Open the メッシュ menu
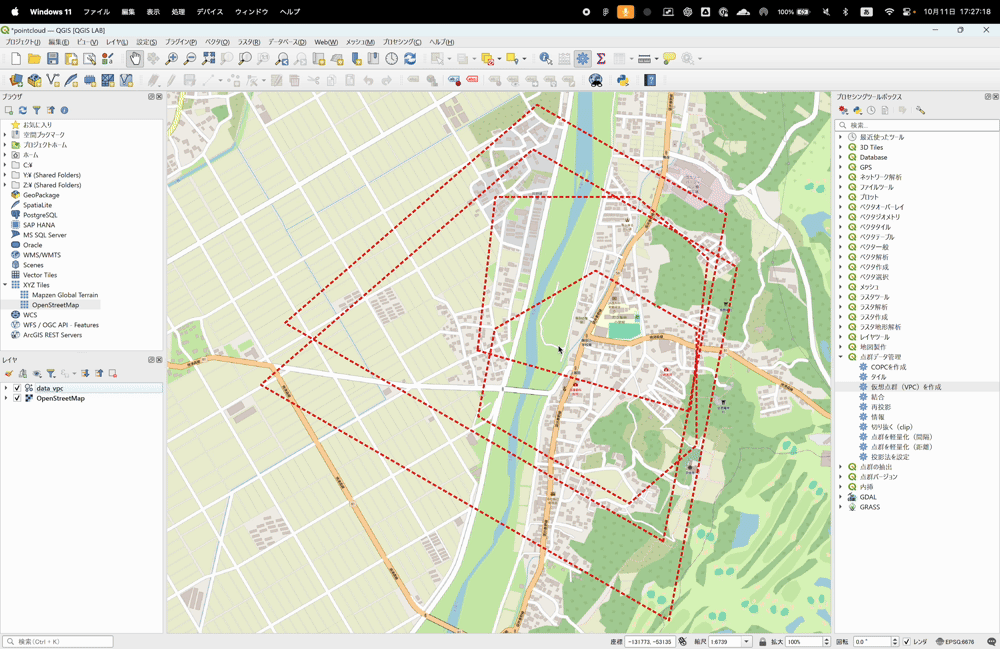The width and height of the screenshot is (1000, 649). tap(360, 42)
